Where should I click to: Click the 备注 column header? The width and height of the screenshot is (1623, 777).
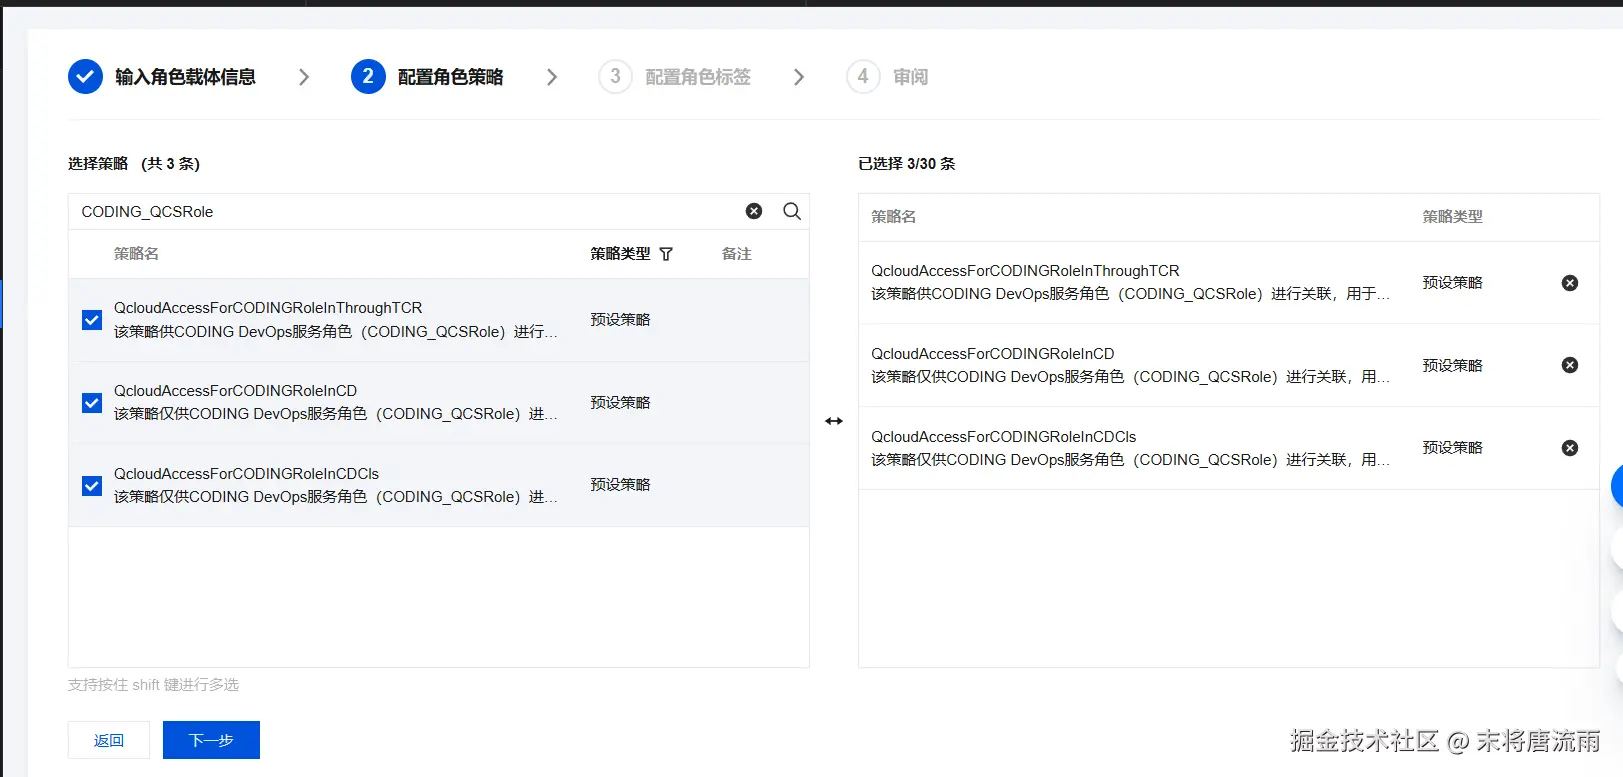point(737,254)
